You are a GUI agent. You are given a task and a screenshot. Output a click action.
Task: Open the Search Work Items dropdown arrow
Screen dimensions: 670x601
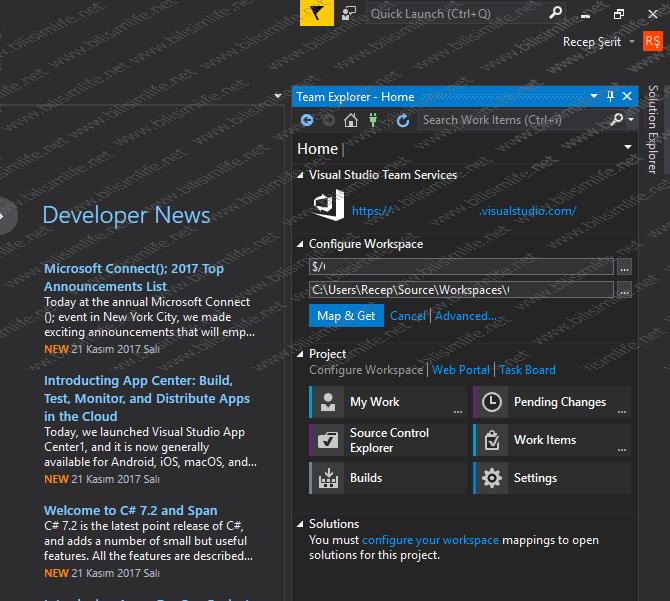click(631, 120)
